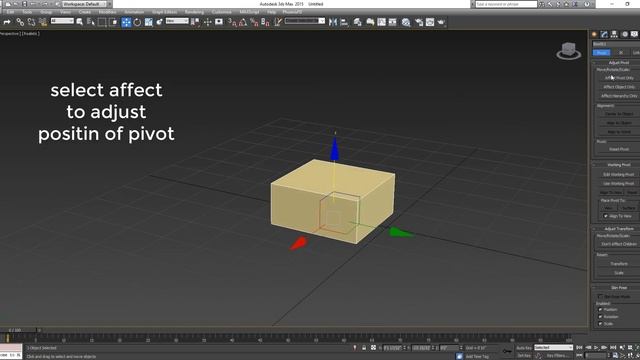Click the Don't Affect Children button

pos(619,244)
